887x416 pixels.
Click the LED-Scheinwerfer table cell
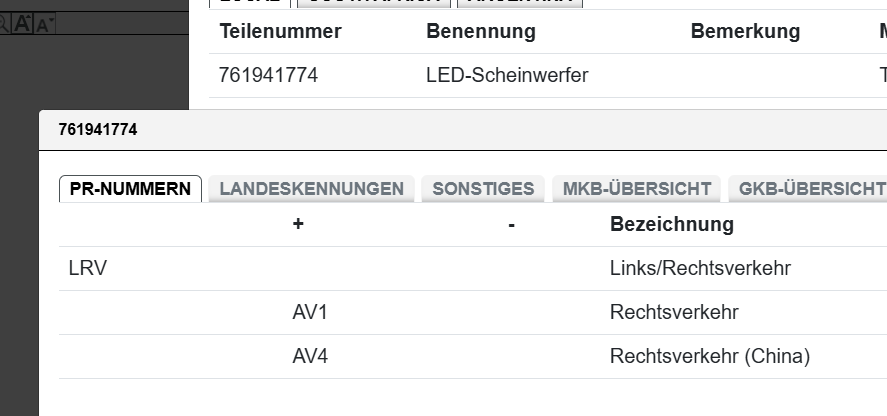pyautogui.click(x=506, y=74)
